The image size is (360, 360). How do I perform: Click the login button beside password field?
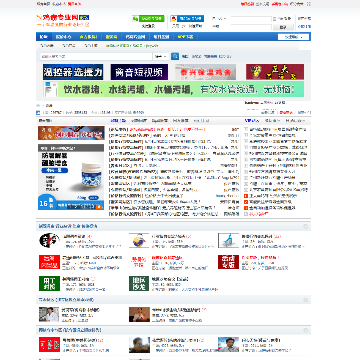pos(283,27)
